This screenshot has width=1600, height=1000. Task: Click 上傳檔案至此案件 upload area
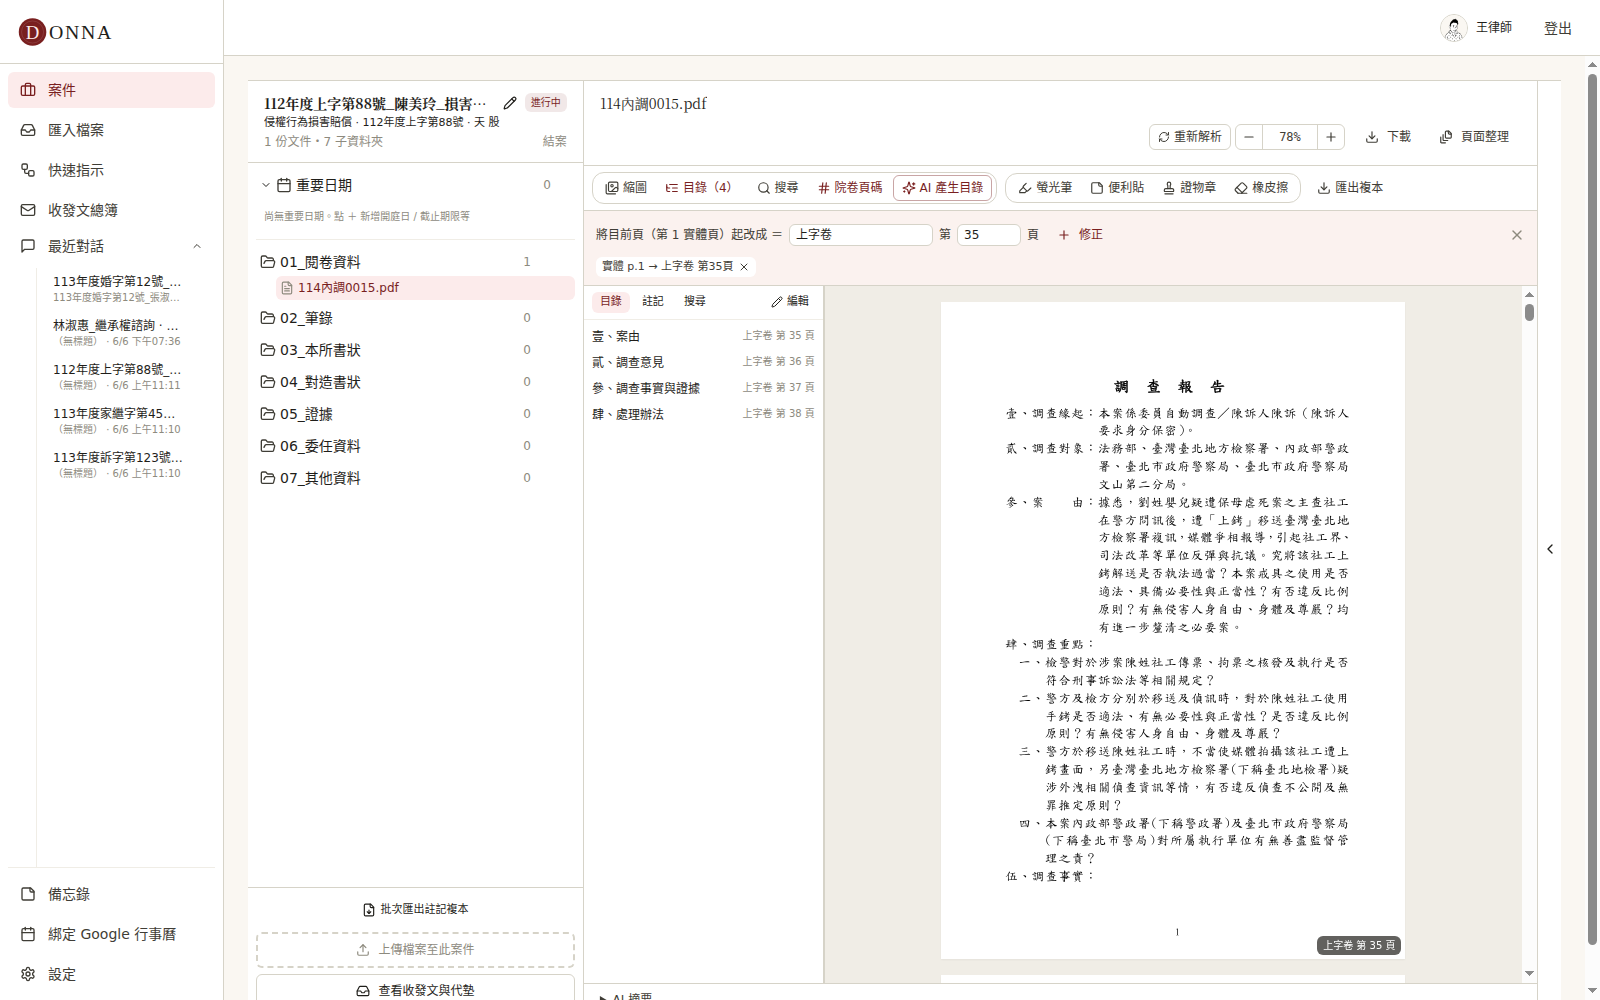pyautogui.click(x=415, y=950)
